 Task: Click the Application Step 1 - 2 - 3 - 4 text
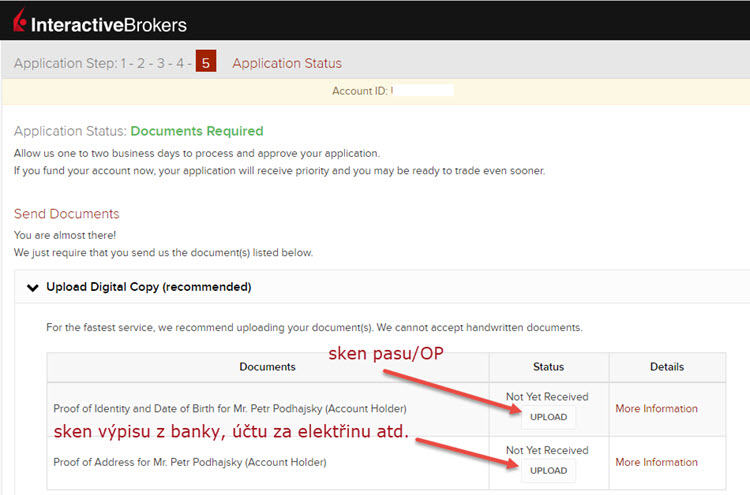(x=102, y=63)
